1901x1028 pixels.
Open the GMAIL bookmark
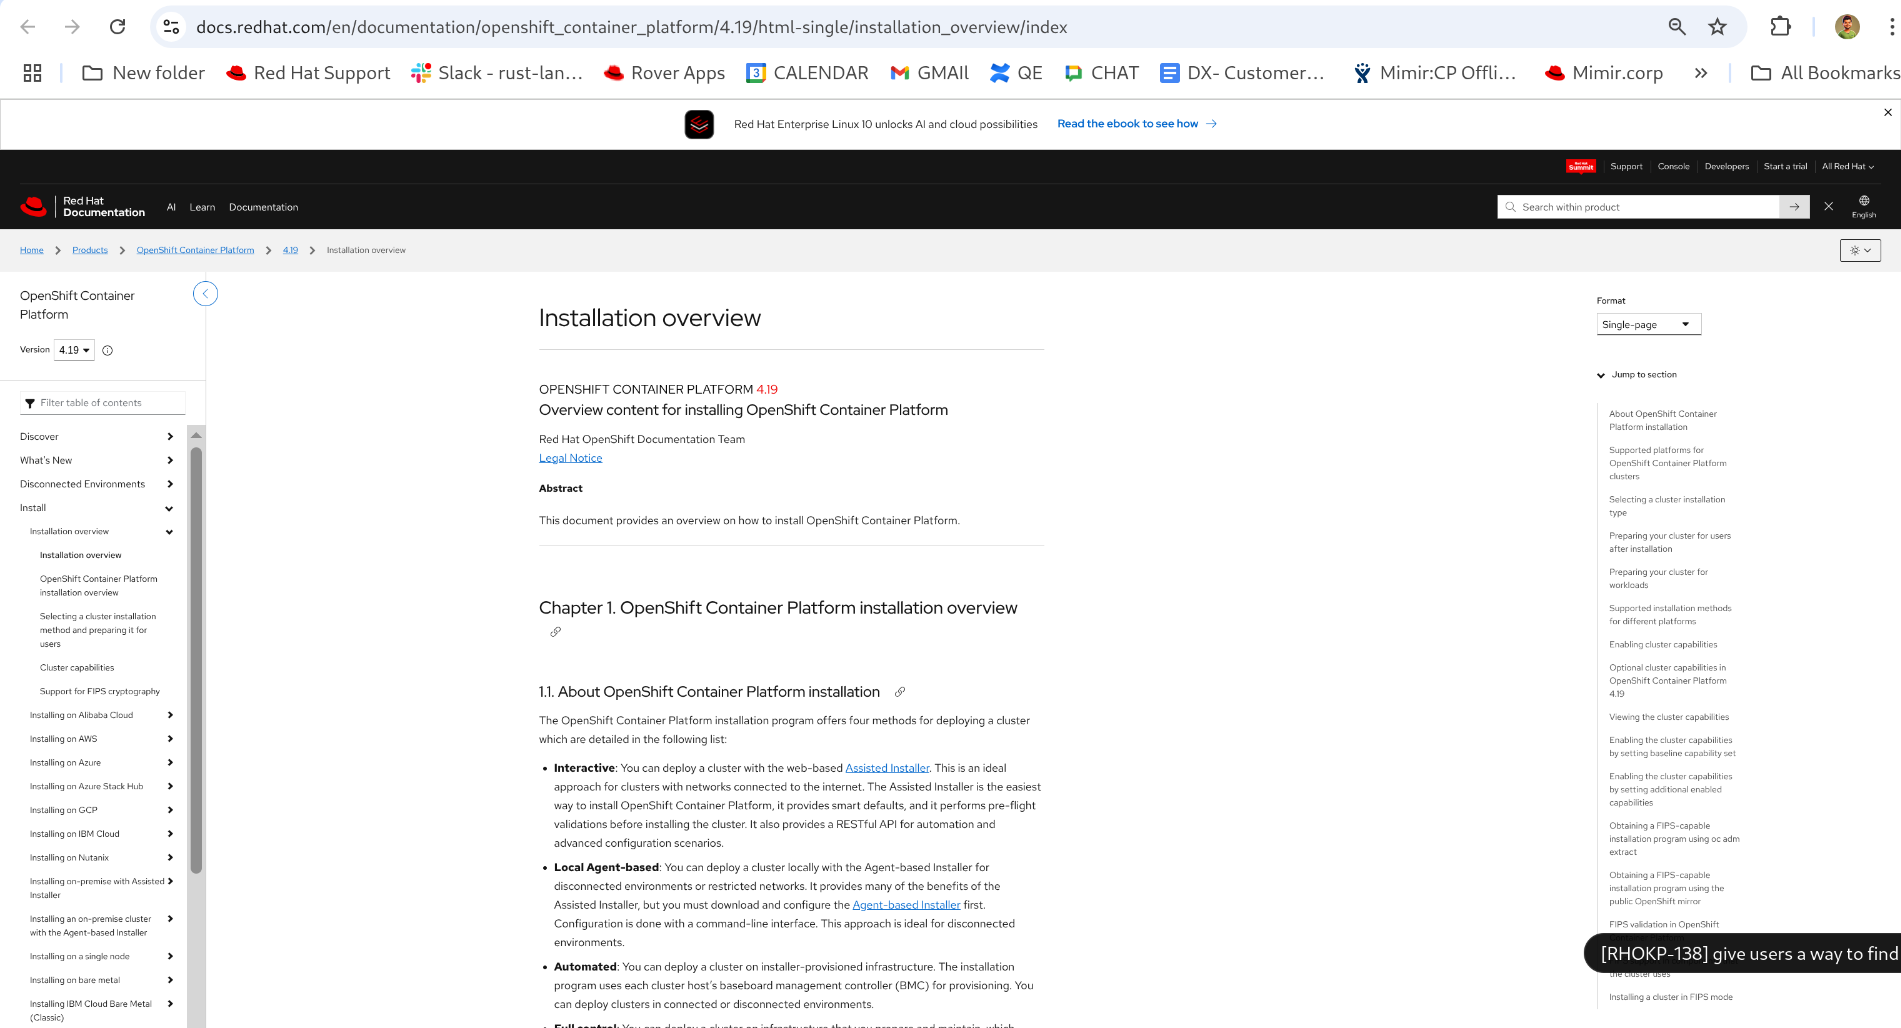click(x=929, y=73)
